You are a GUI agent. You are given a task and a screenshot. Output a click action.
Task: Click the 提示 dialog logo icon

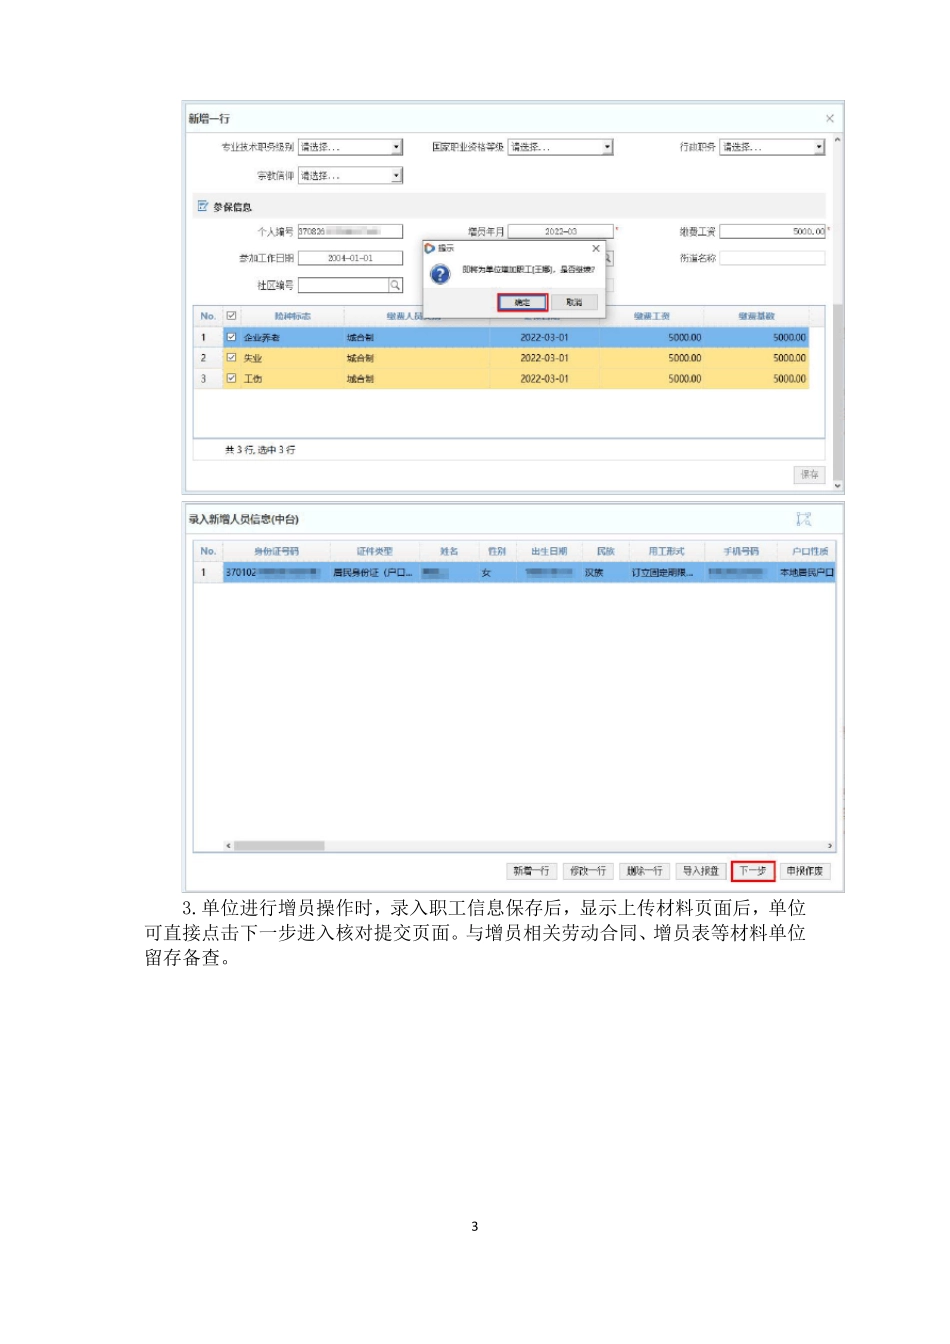(x=430, y=248)
